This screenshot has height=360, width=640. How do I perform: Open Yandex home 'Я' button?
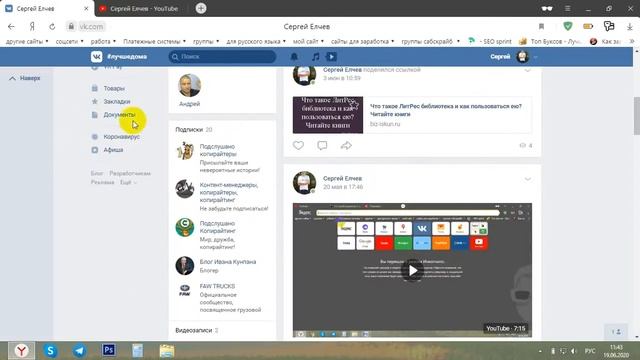(32, 27)
